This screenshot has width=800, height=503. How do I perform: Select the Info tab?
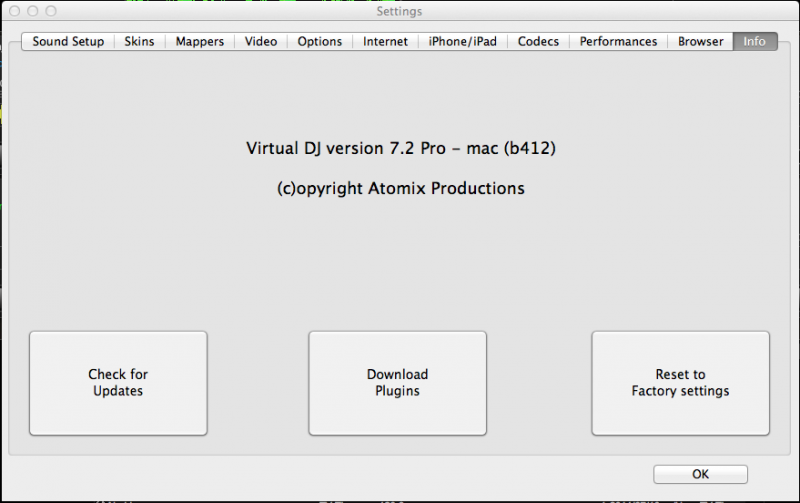pos(755,41)
